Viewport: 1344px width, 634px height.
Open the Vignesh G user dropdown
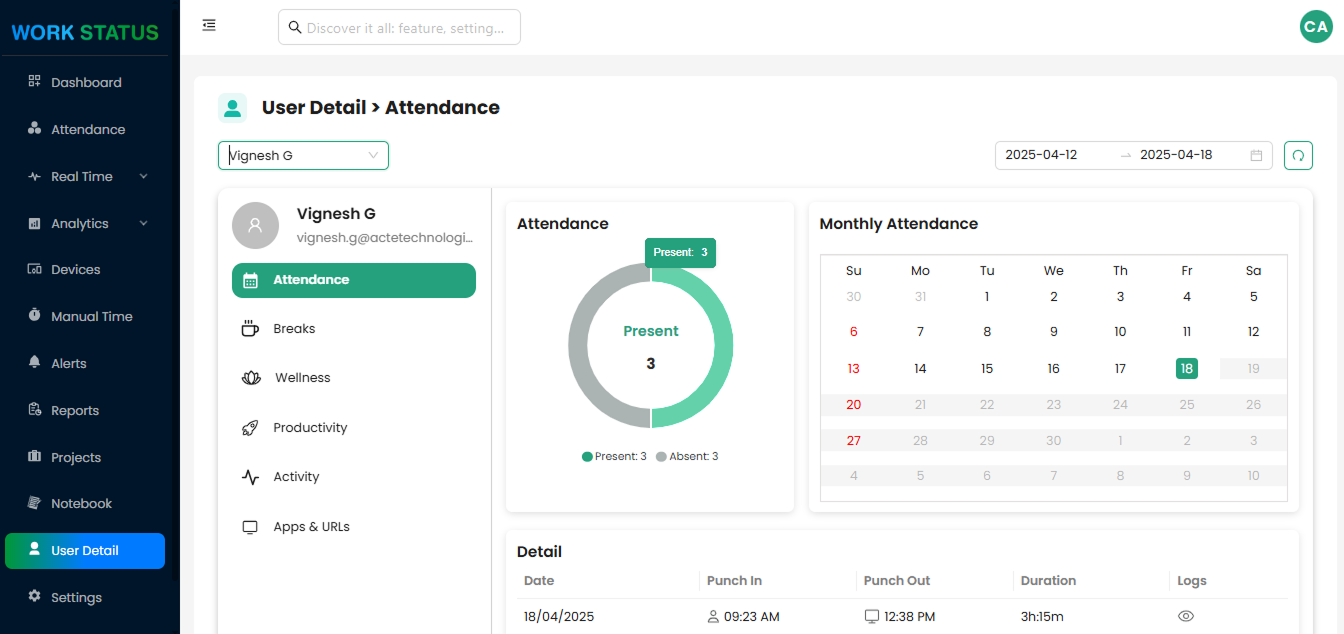pyautogui.click(x=303, y=155)
